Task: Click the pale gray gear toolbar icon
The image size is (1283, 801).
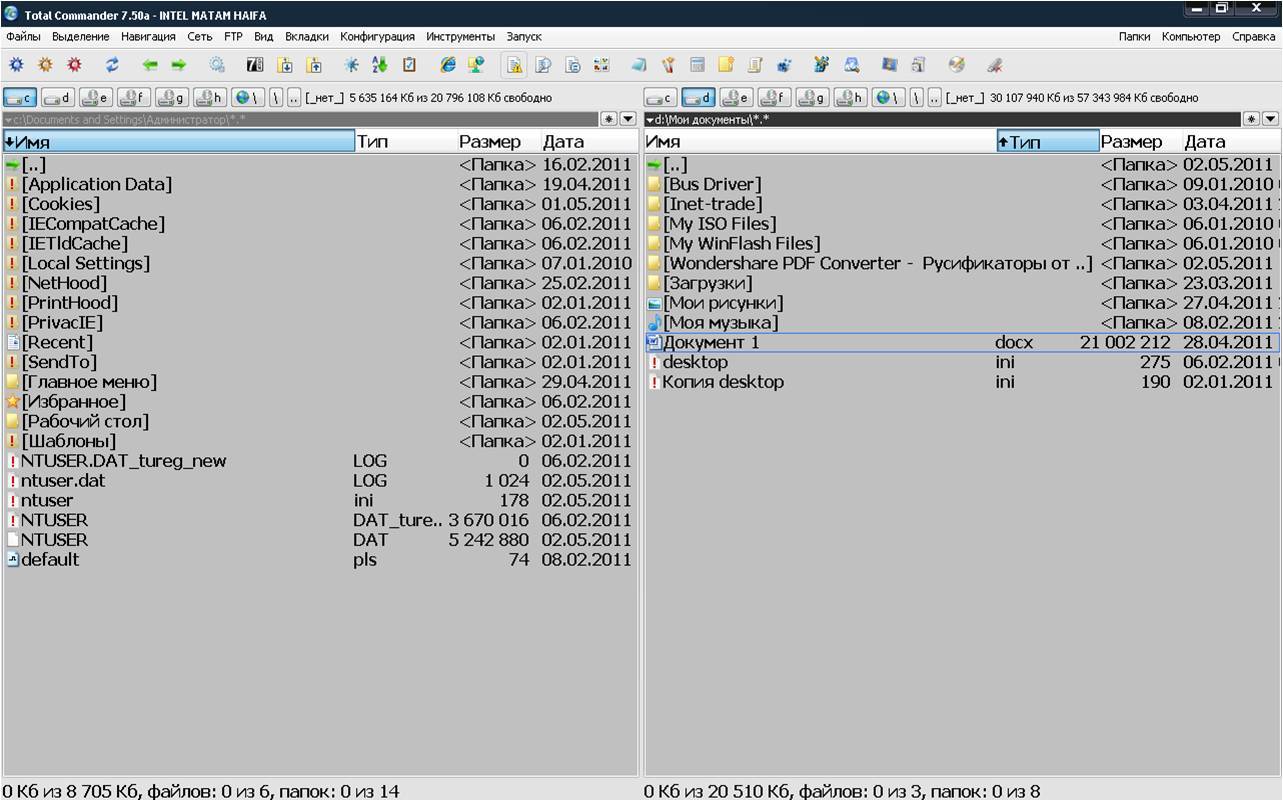Action: click(216, 65)
